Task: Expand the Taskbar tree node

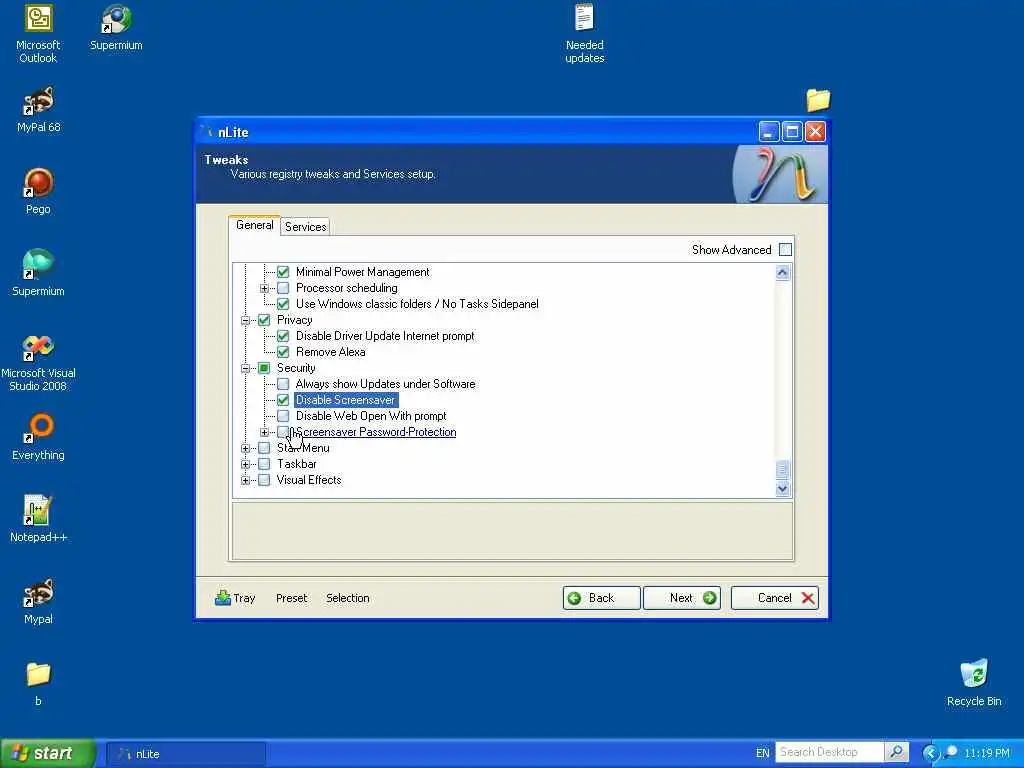Action: pyautogui.click(x=245, y=464)
